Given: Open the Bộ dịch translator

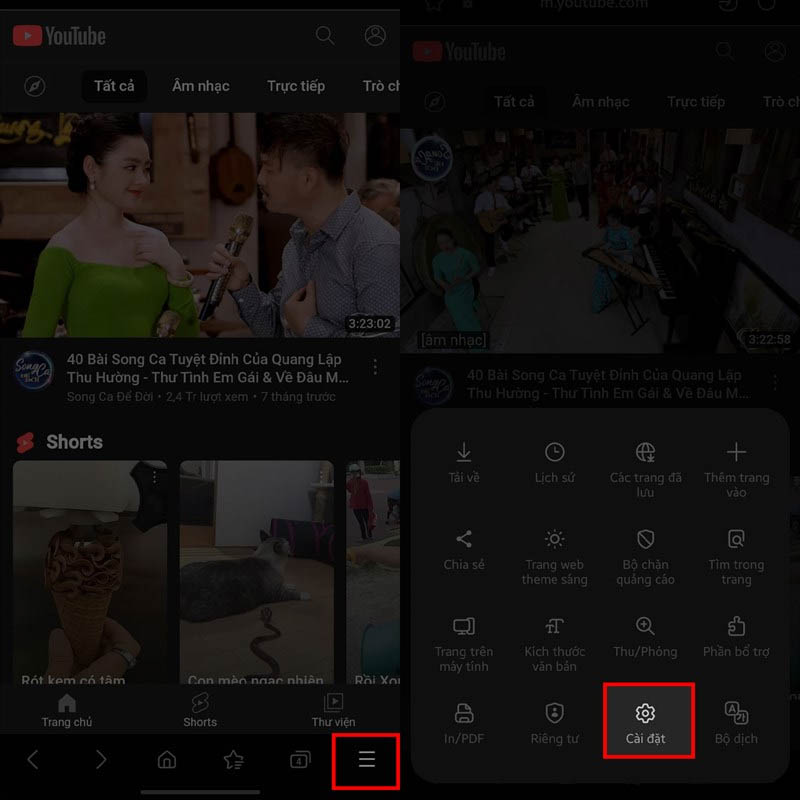Looking at the screenshot, I should pyautogui.click(x=736, y=714).
